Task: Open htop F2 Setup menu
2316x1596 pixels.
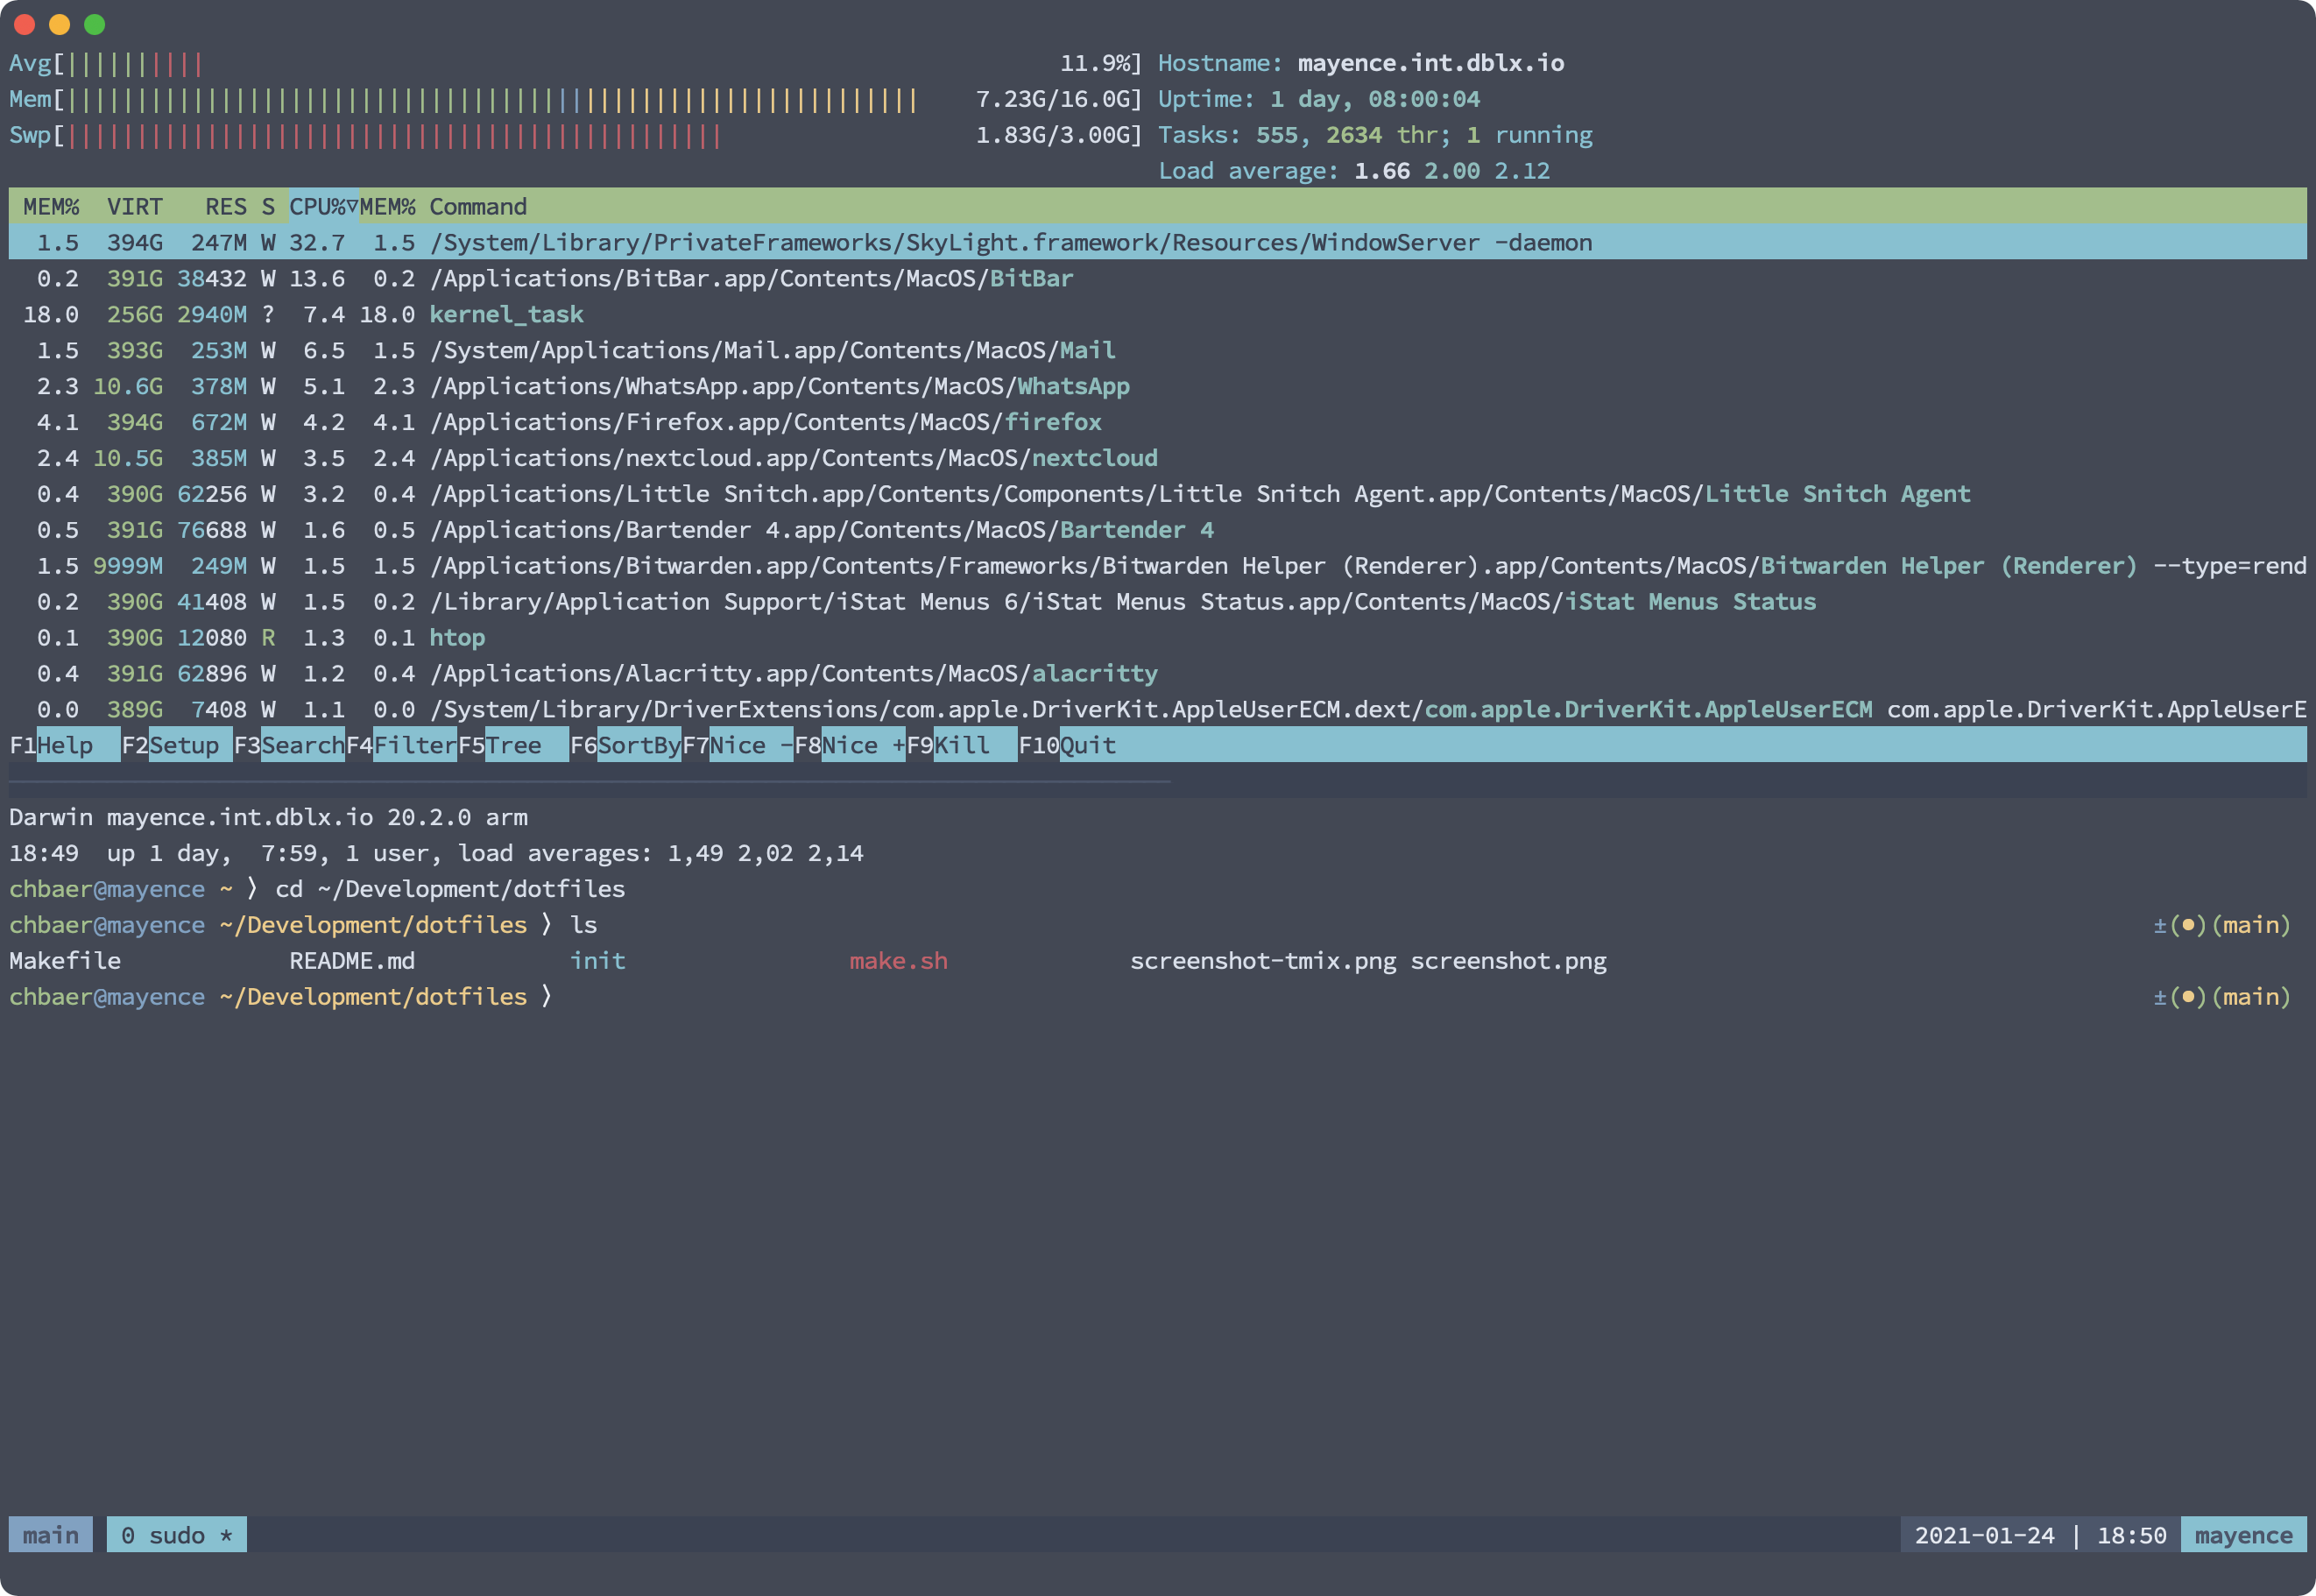Action: click(x=183, y=745)
